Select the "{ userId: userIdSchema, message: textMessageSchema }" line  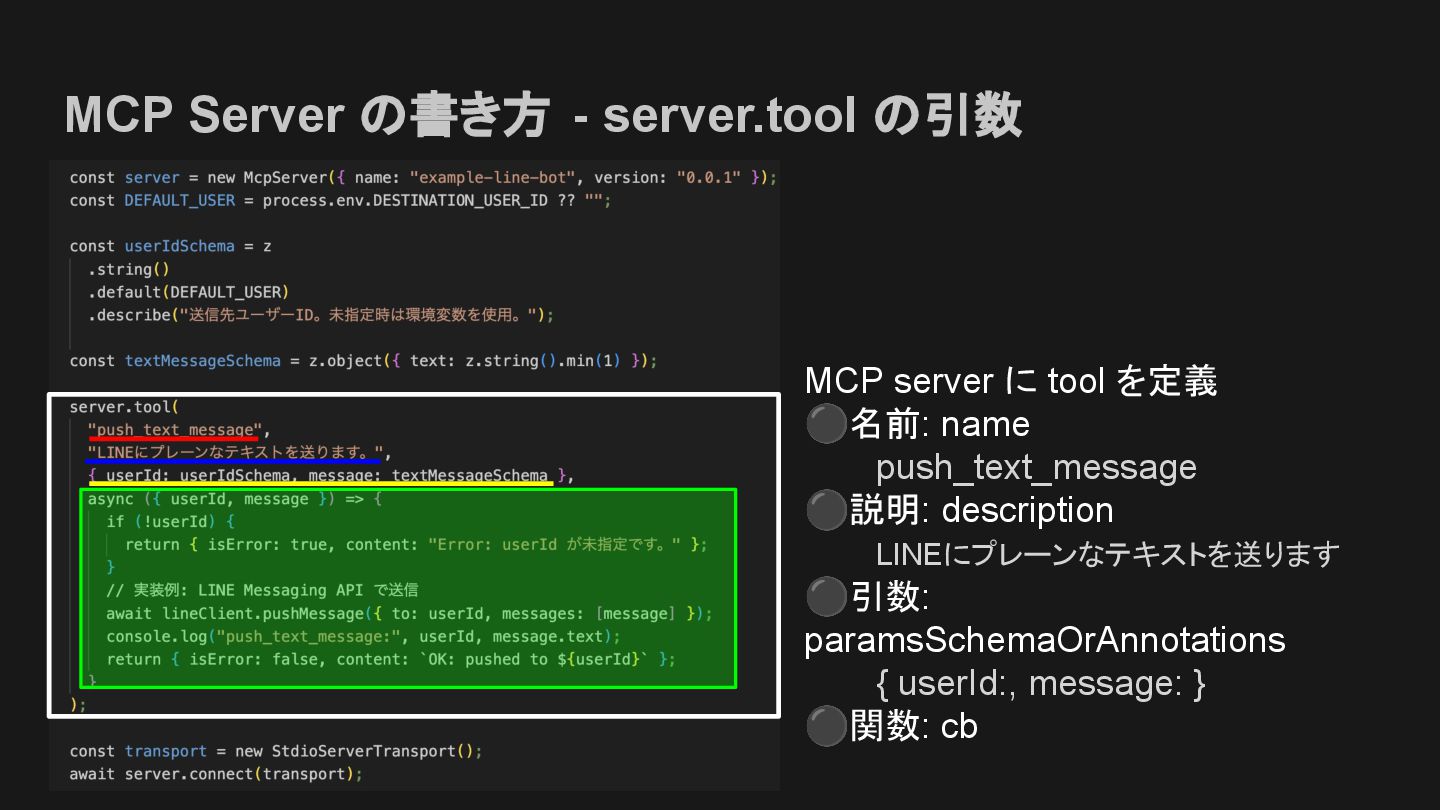pyautogui.click(x=330, y=476)
